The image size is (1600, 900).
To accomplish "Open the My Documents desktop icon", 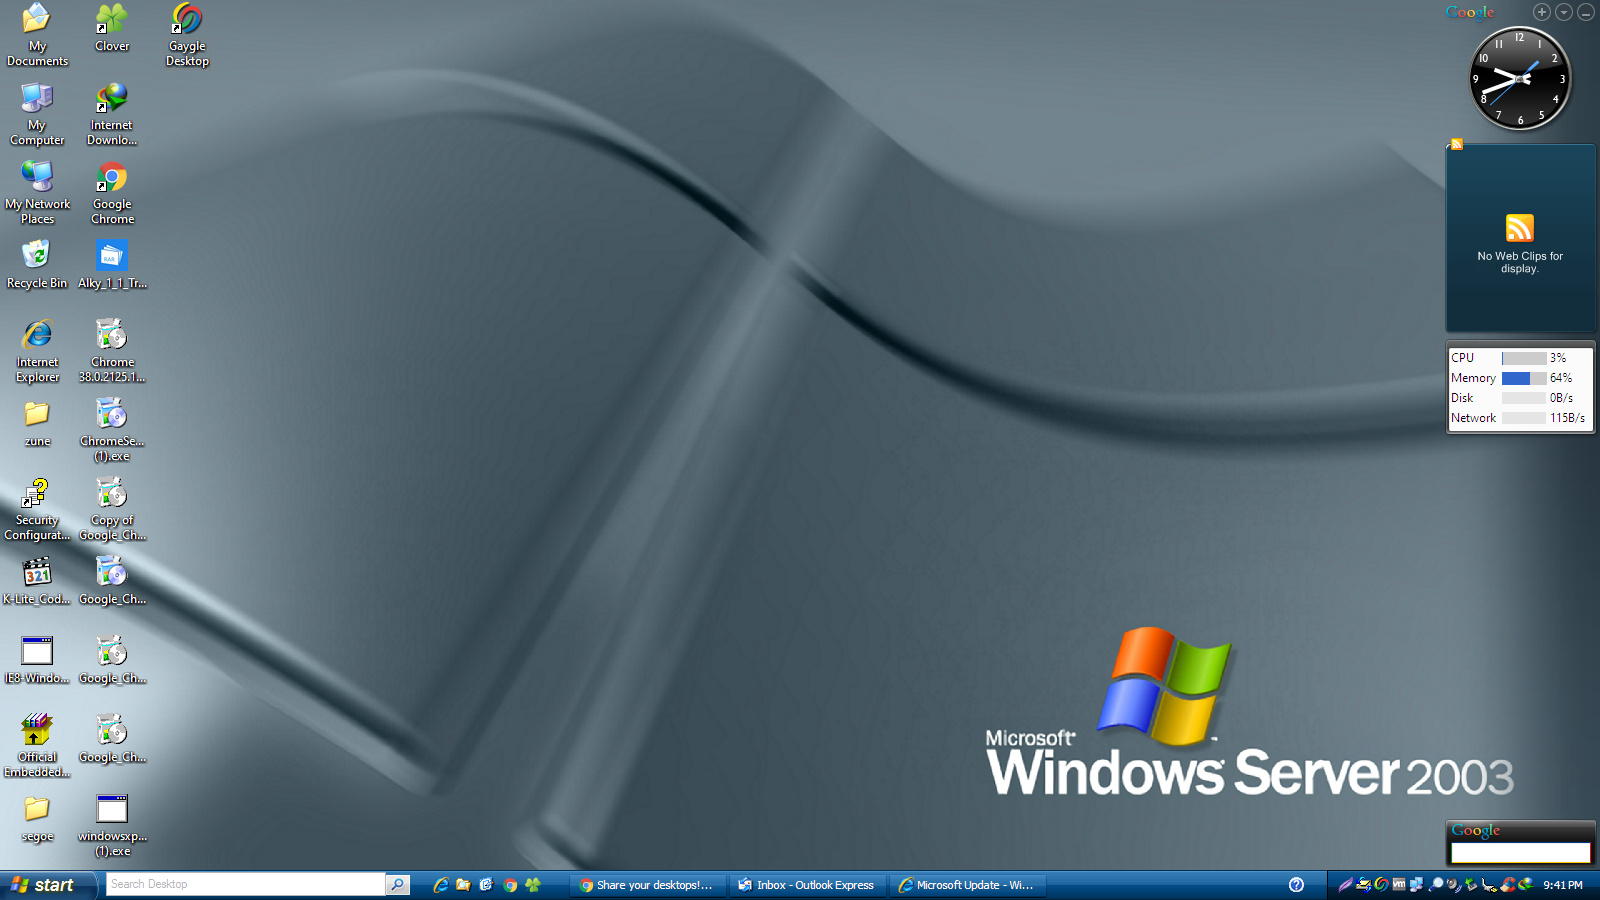I will [x=37, y=35].
